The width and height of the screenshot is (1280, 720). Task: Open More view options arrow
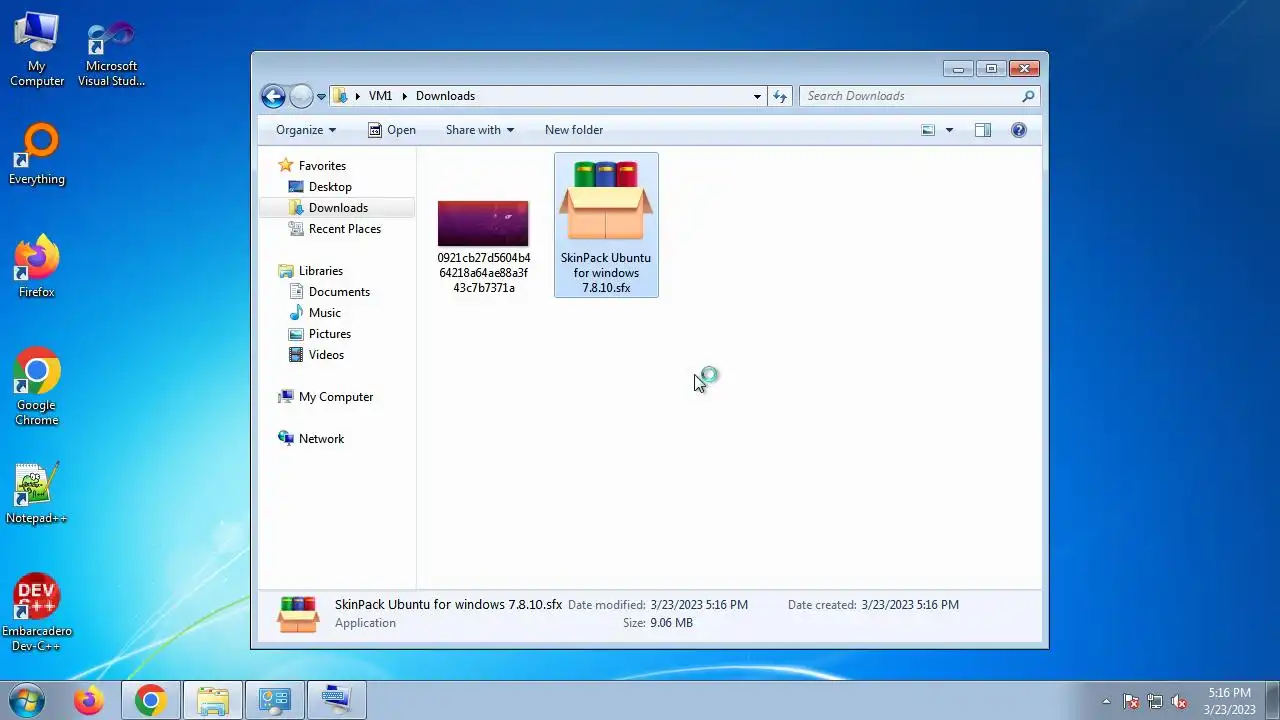[x=949, y=130]
